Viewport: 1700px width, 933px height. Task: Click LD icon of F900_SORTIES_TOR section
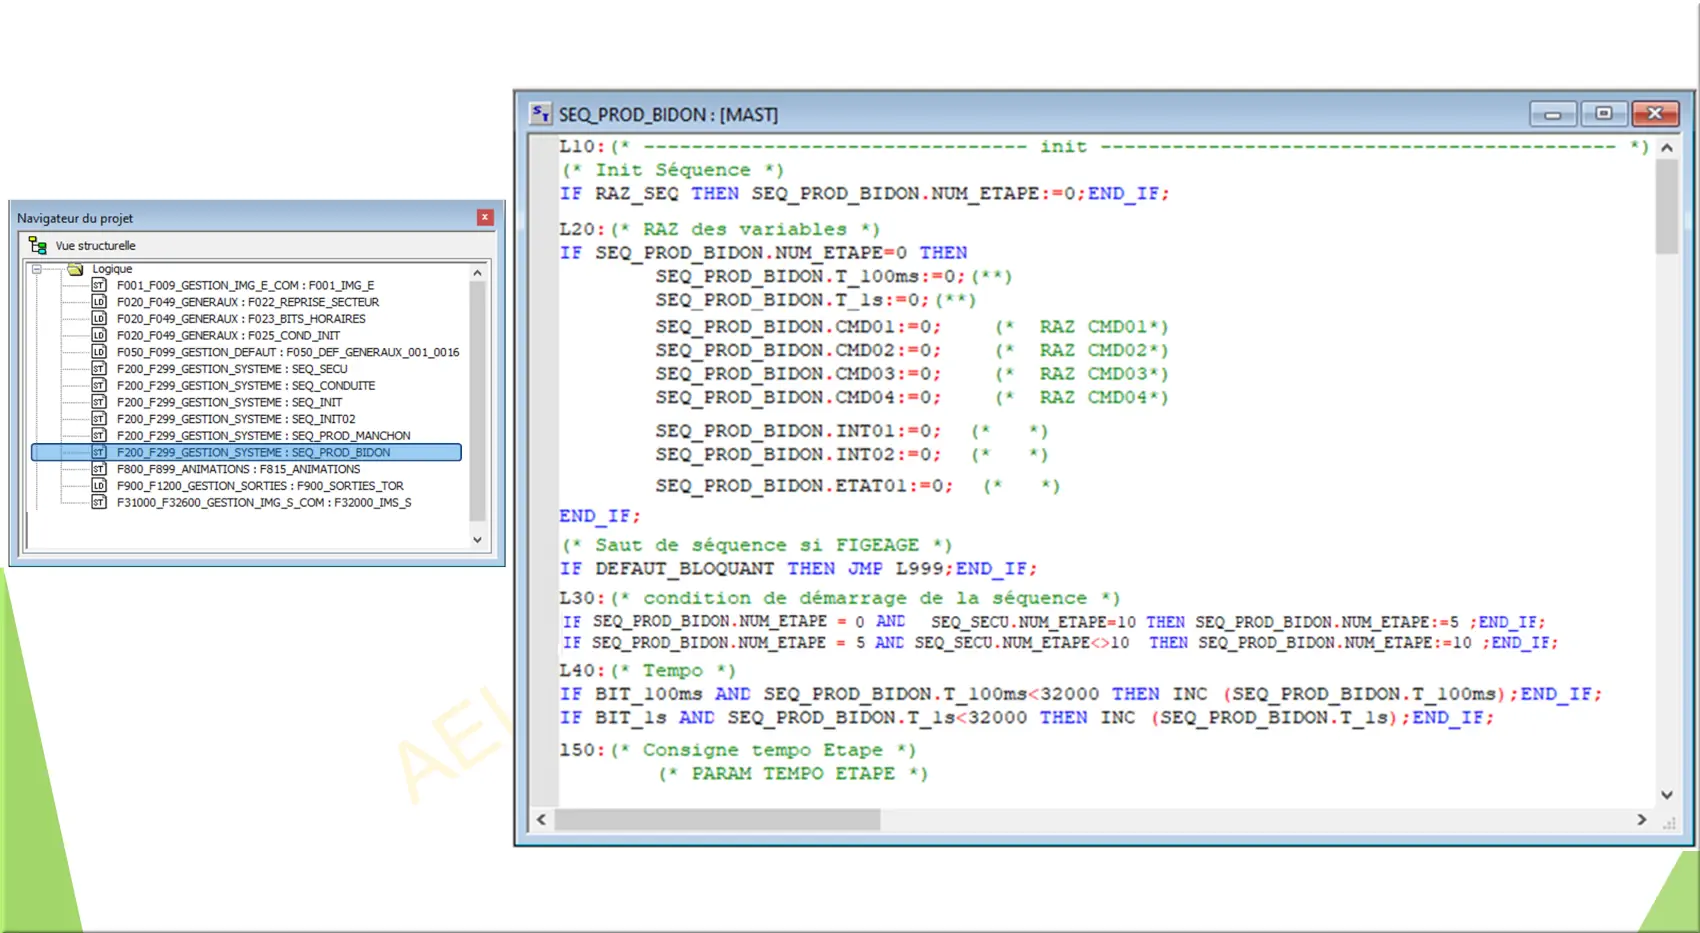[99, 486]
